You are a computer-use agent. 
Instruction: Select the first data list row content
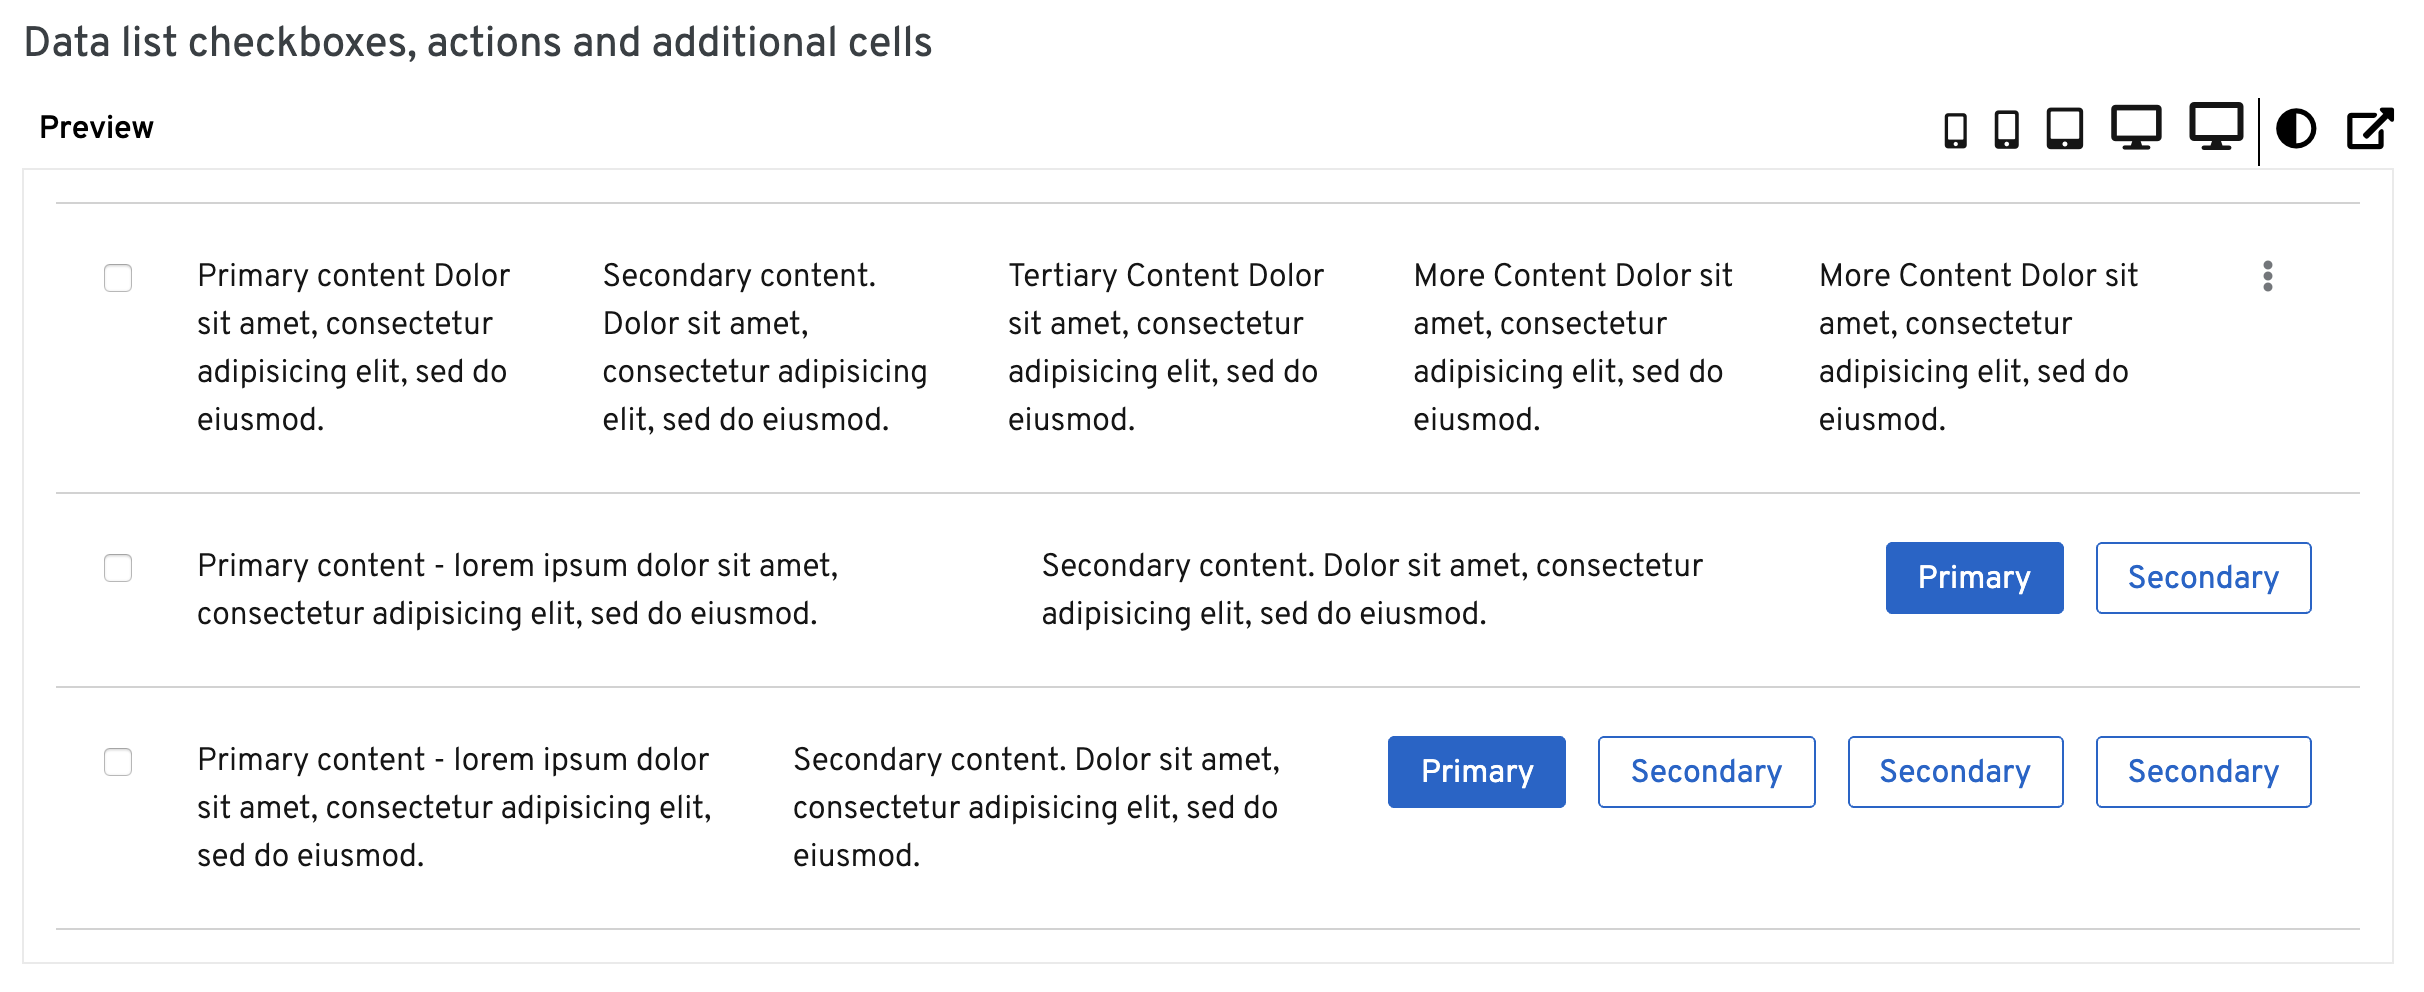click(353, 346)
